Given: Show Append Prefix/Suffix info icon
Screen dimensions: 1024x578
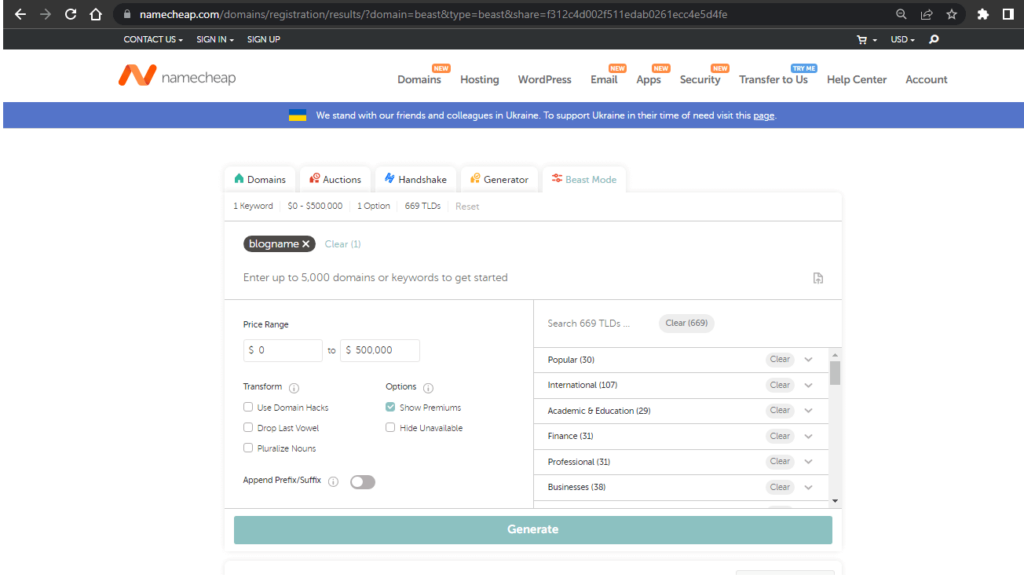Looking at the screenshot, I should tap(333, 482).
